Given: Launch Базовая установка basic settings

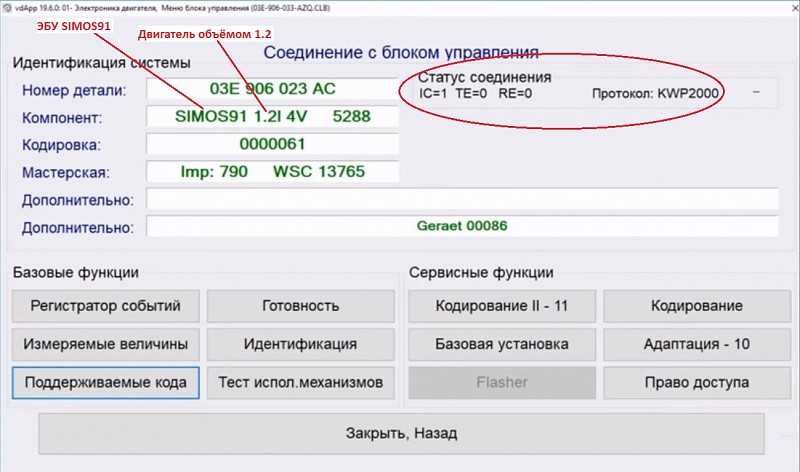Looking at the screenshot, I should (502, 344).
